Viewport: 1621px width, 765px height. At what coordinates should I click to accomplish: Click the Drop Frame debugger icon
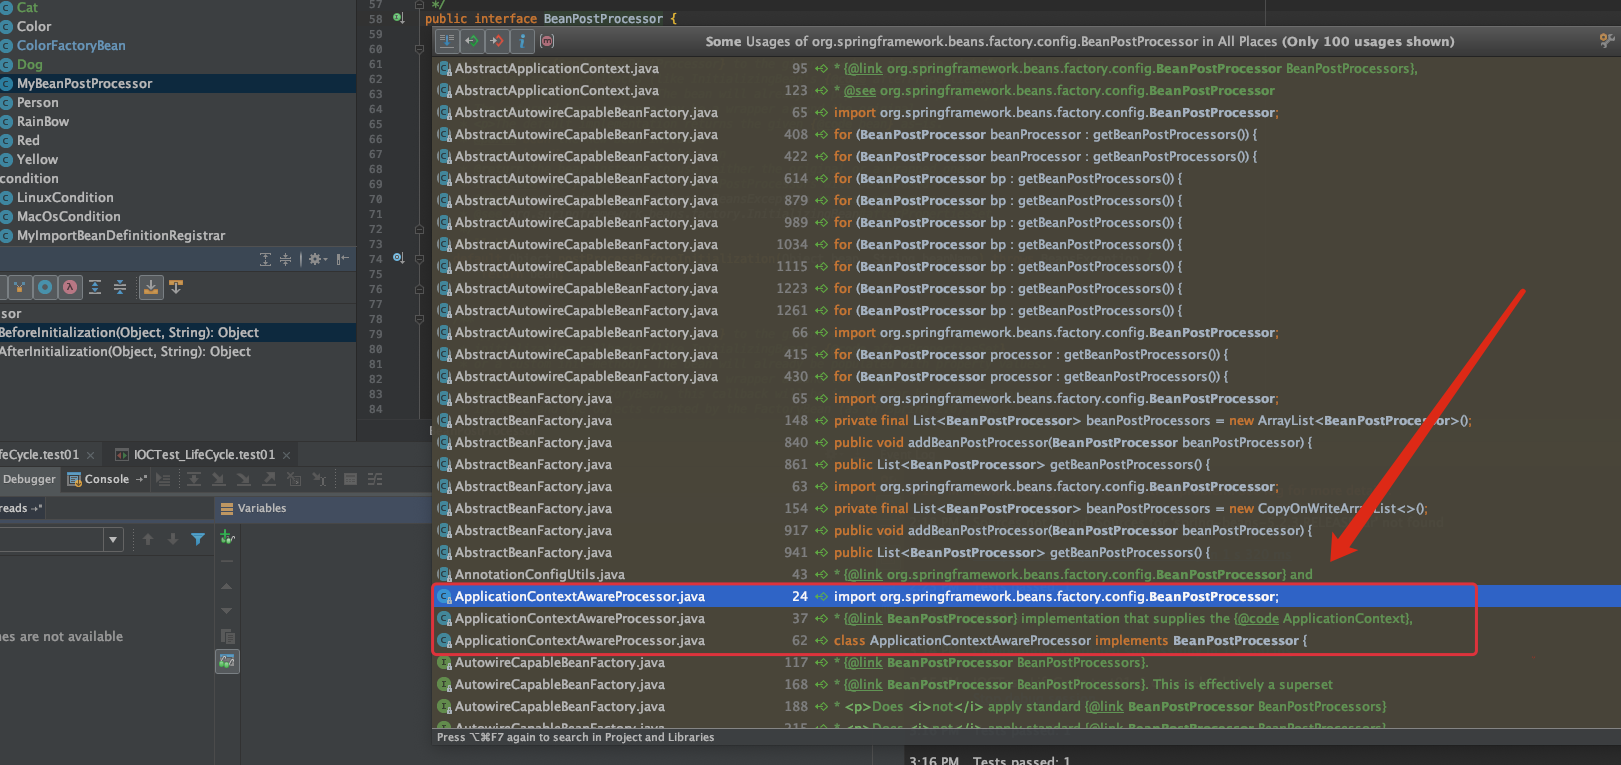[x=294, y=479]
